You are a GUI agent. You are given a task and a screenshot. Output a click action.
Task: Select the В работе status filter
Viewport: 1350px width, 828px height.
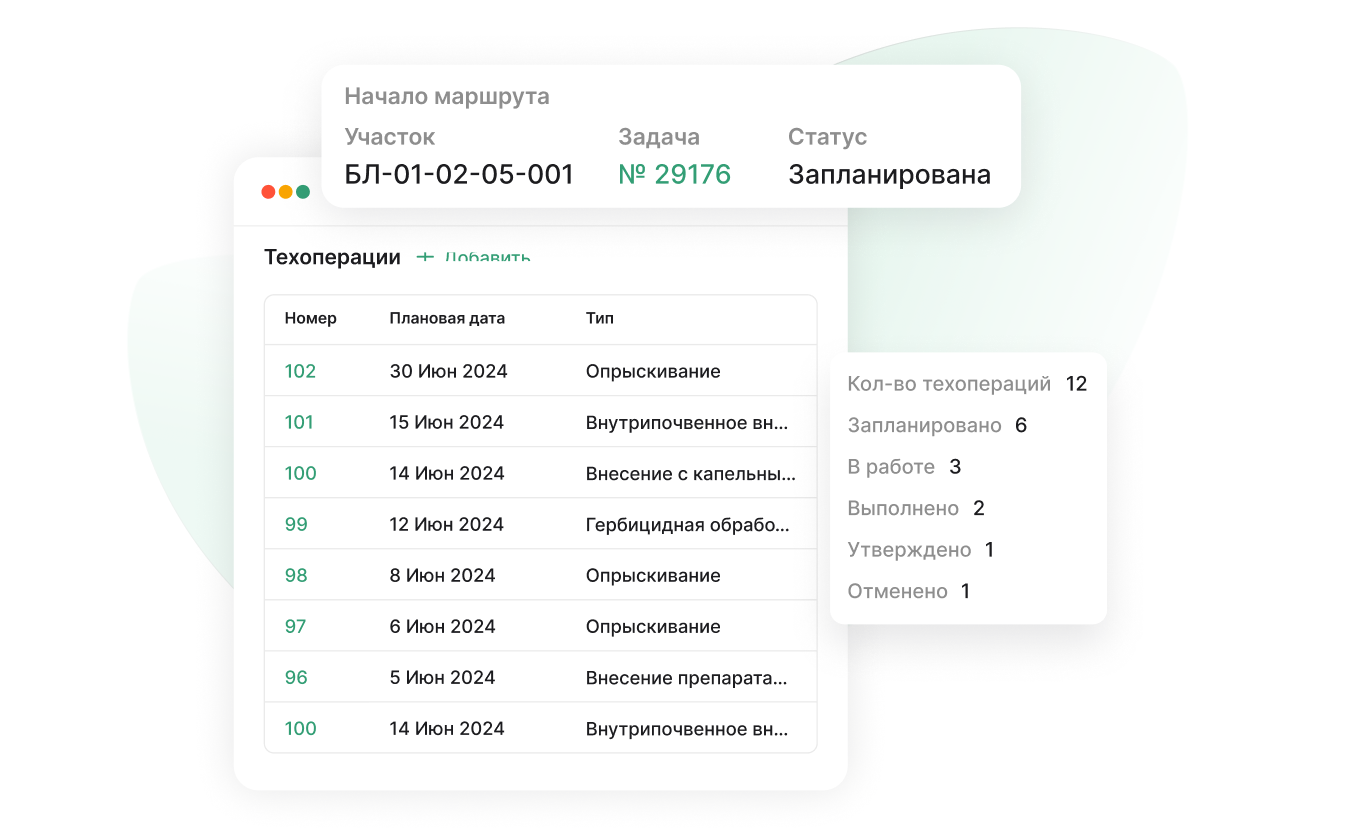pyautogui.click(x=892, y=466)
